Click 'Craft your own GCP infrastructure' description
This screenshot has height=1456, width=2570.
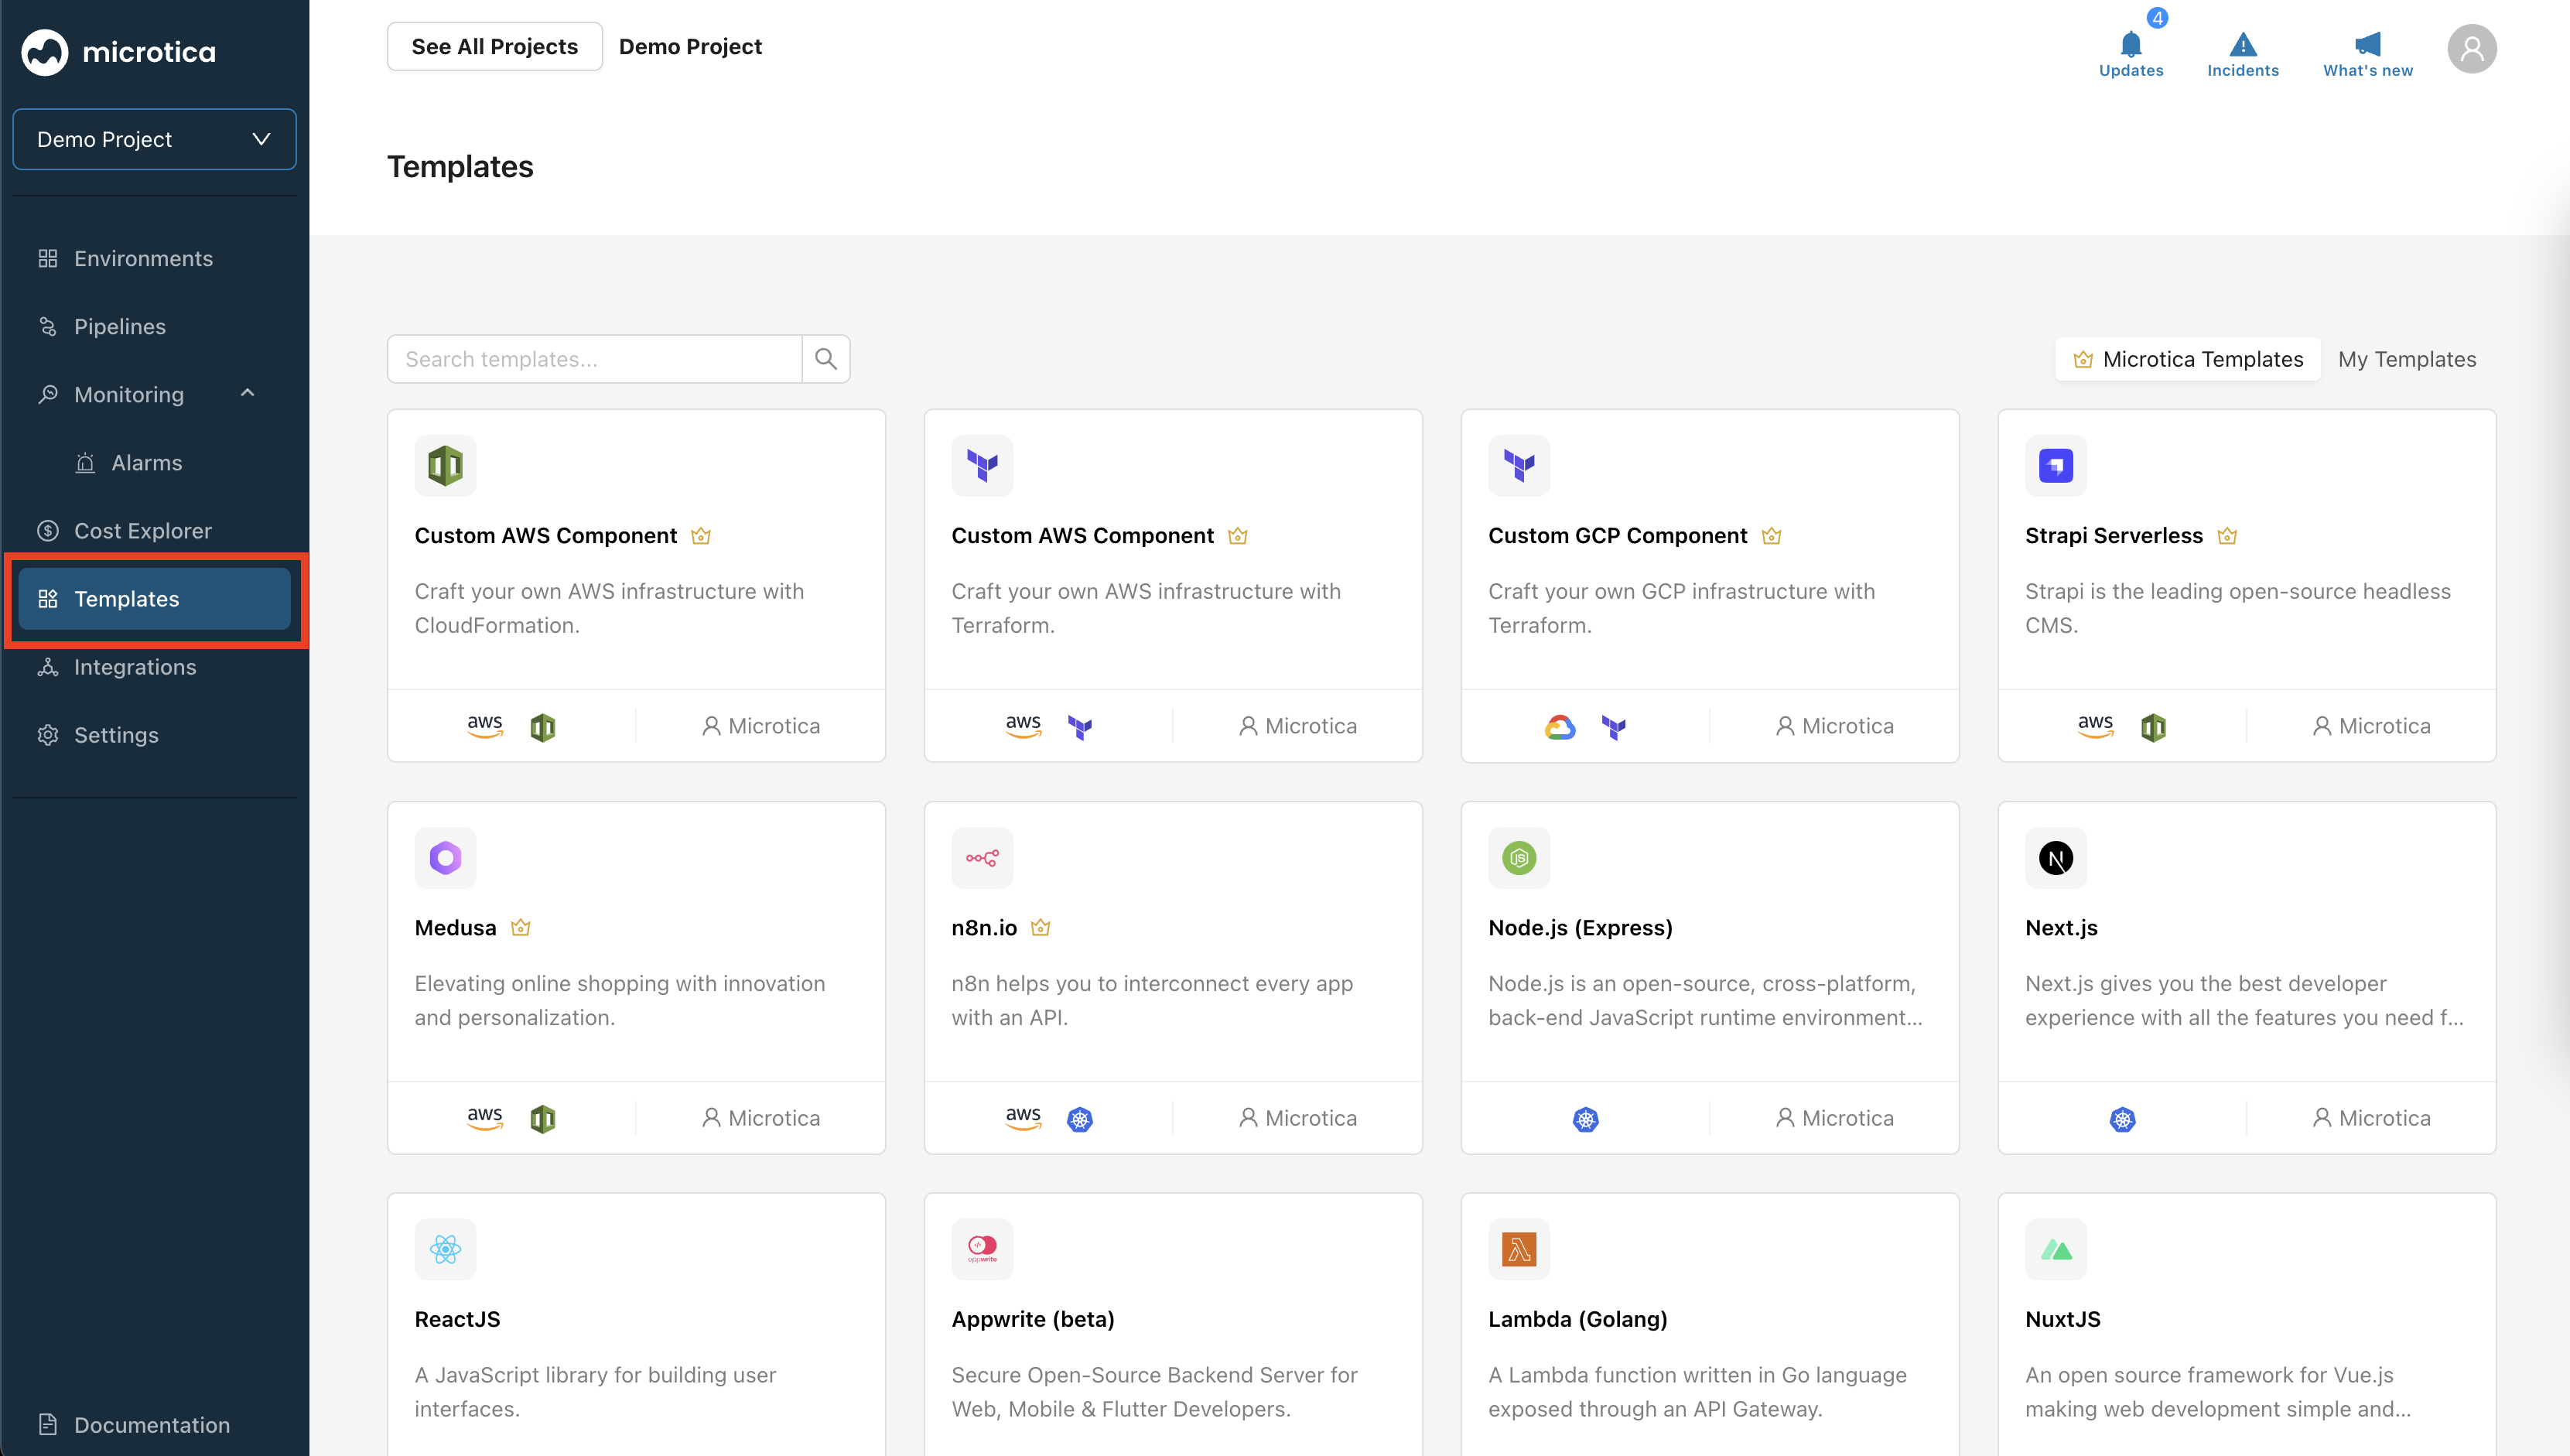(1681, 608)
